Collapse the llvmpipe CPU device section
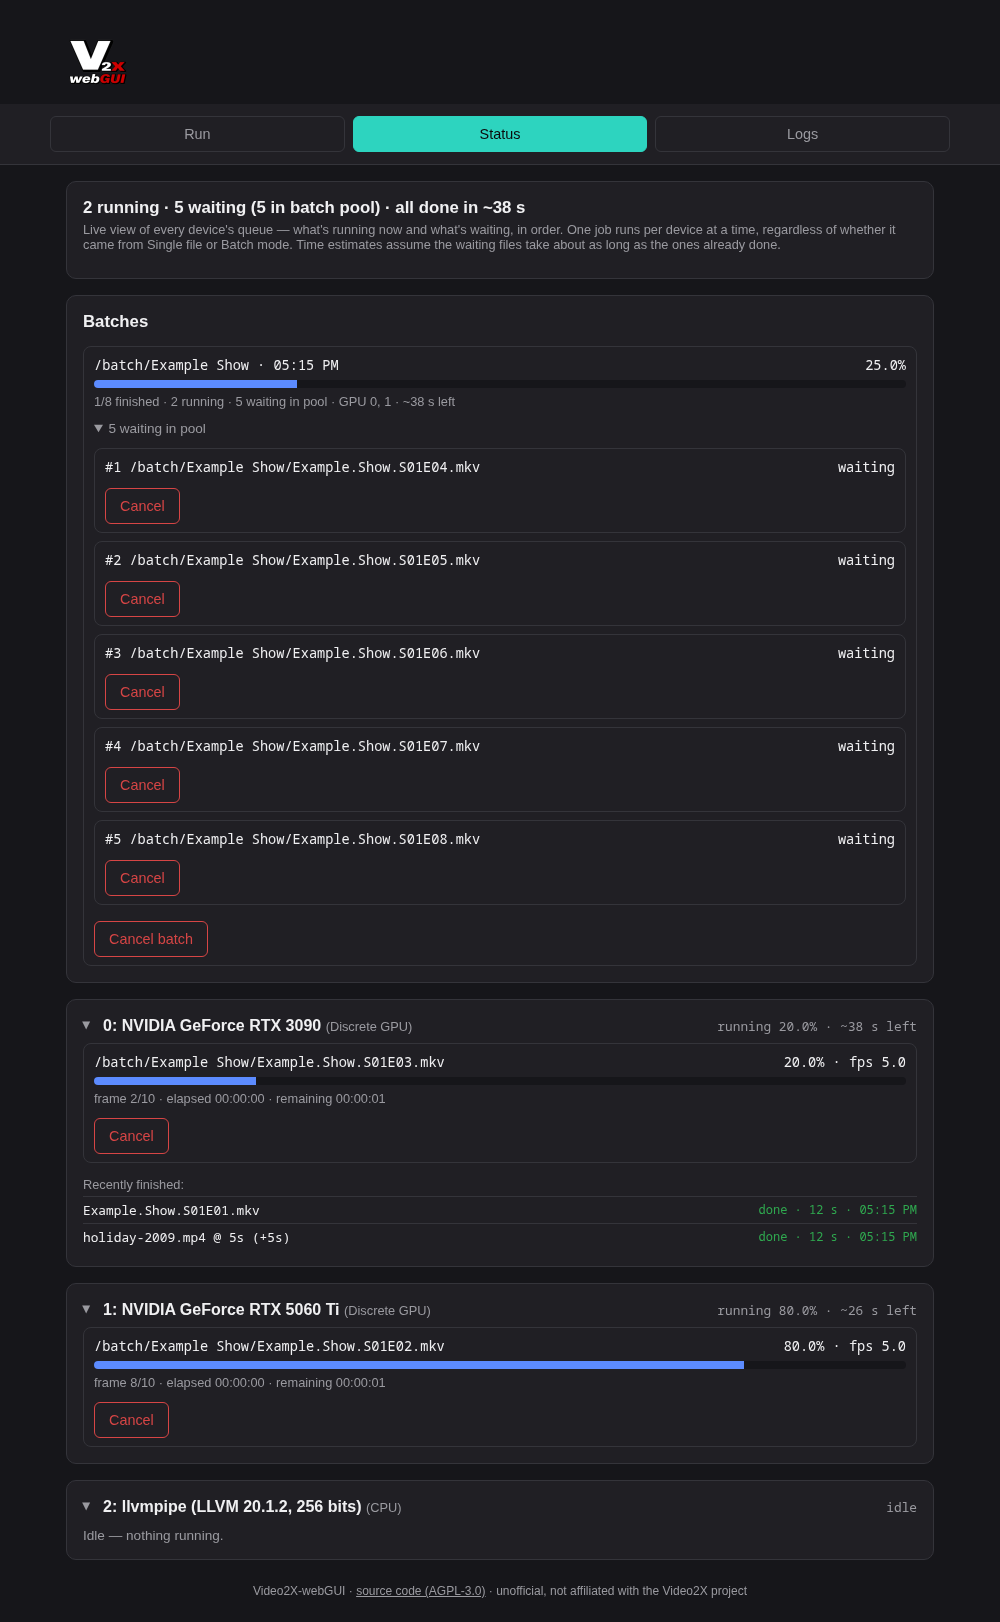The height and width of the screenshot is (1622, 1000). [86, 1506]
